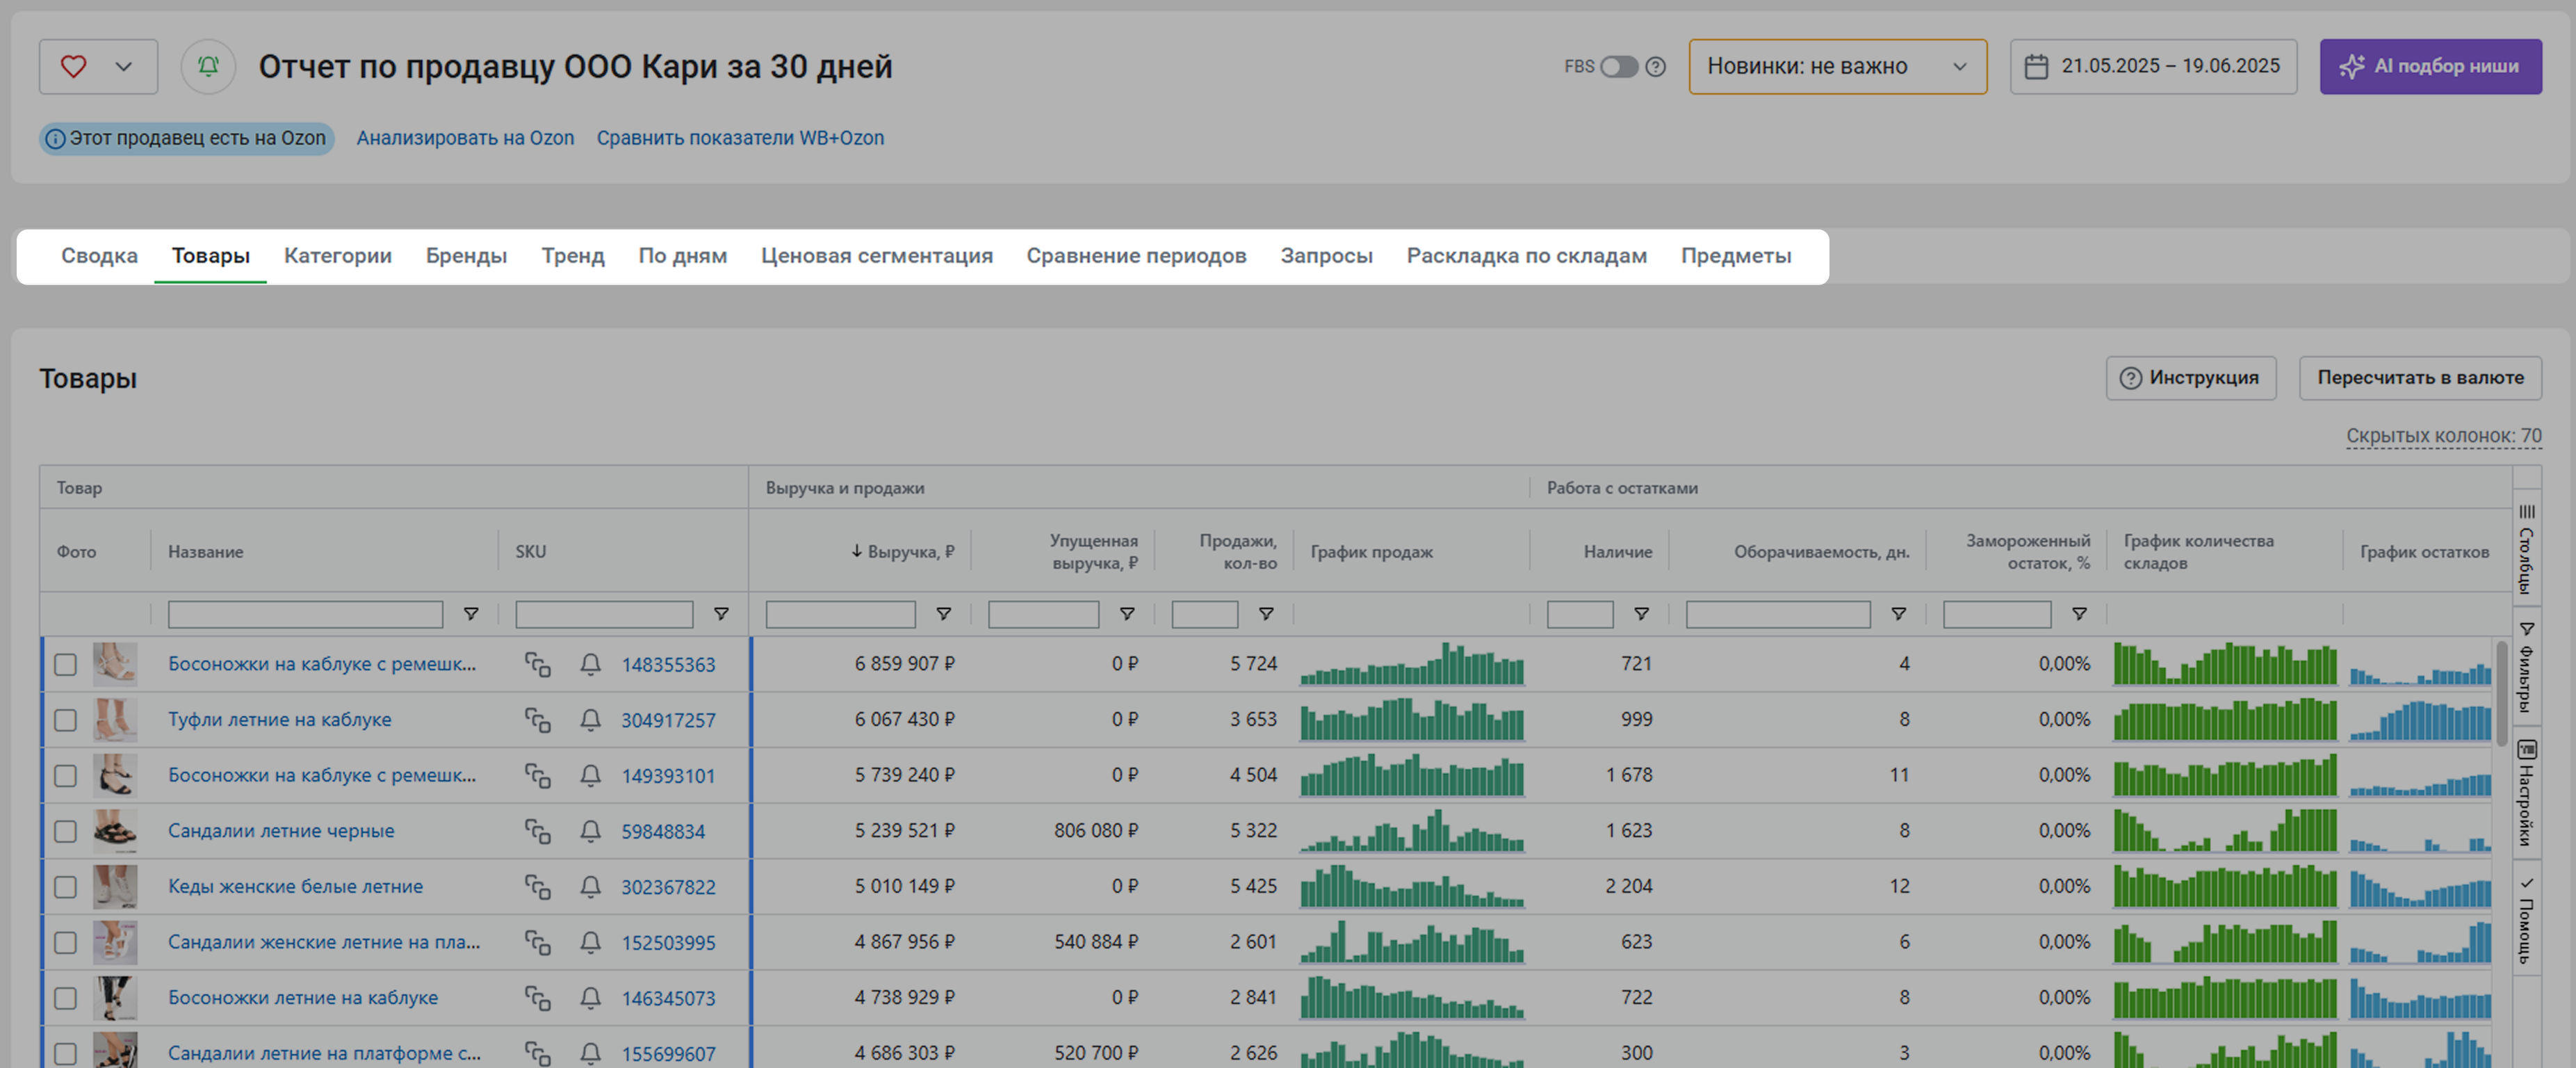Expand the favorites dropdown chevron
2576x1068 pixels.
point(124,66)
